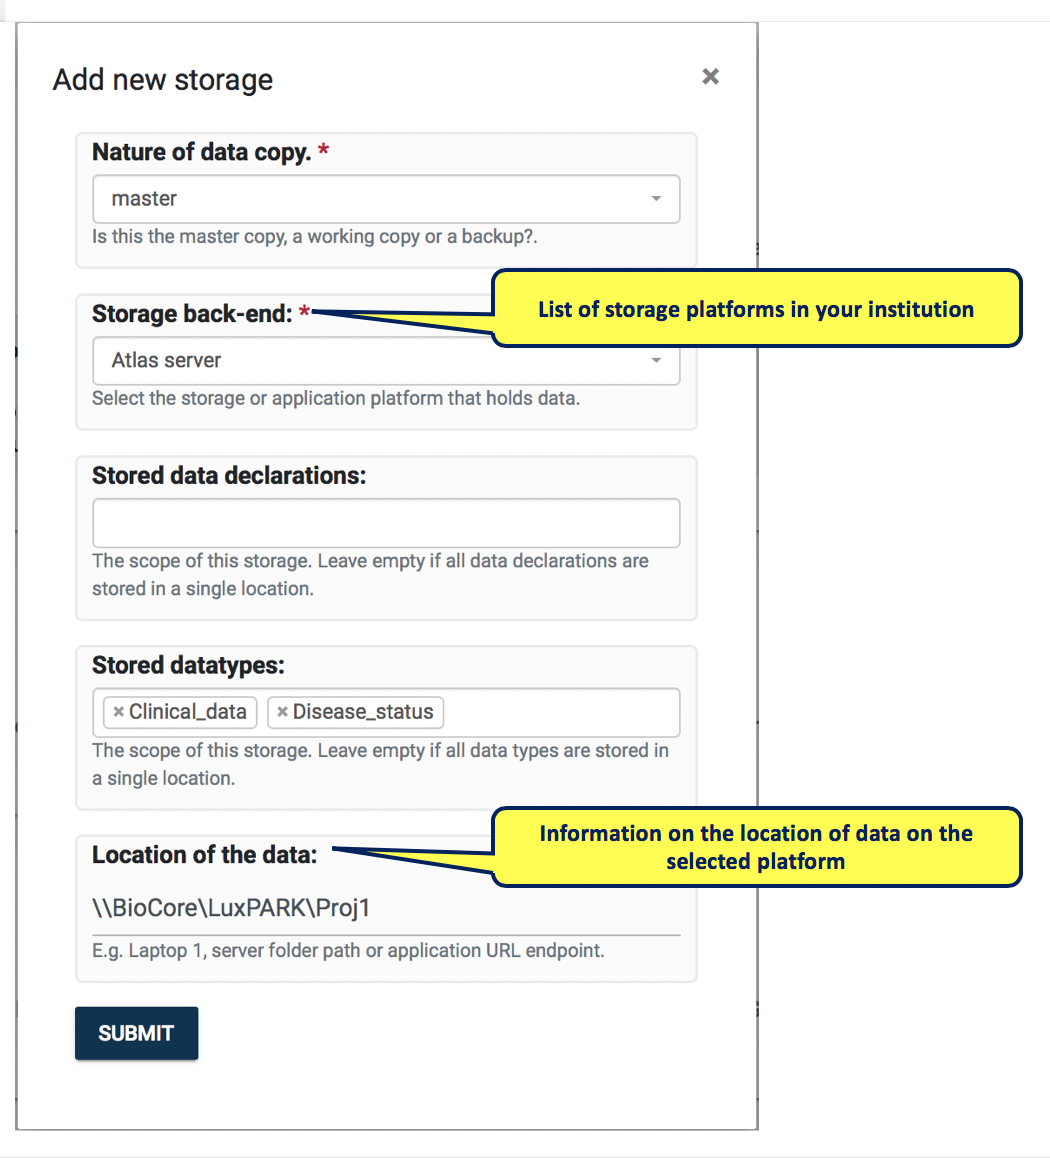Click the "Storage back-end:" label
1050x1158 pixels.
tap(192, 314)
